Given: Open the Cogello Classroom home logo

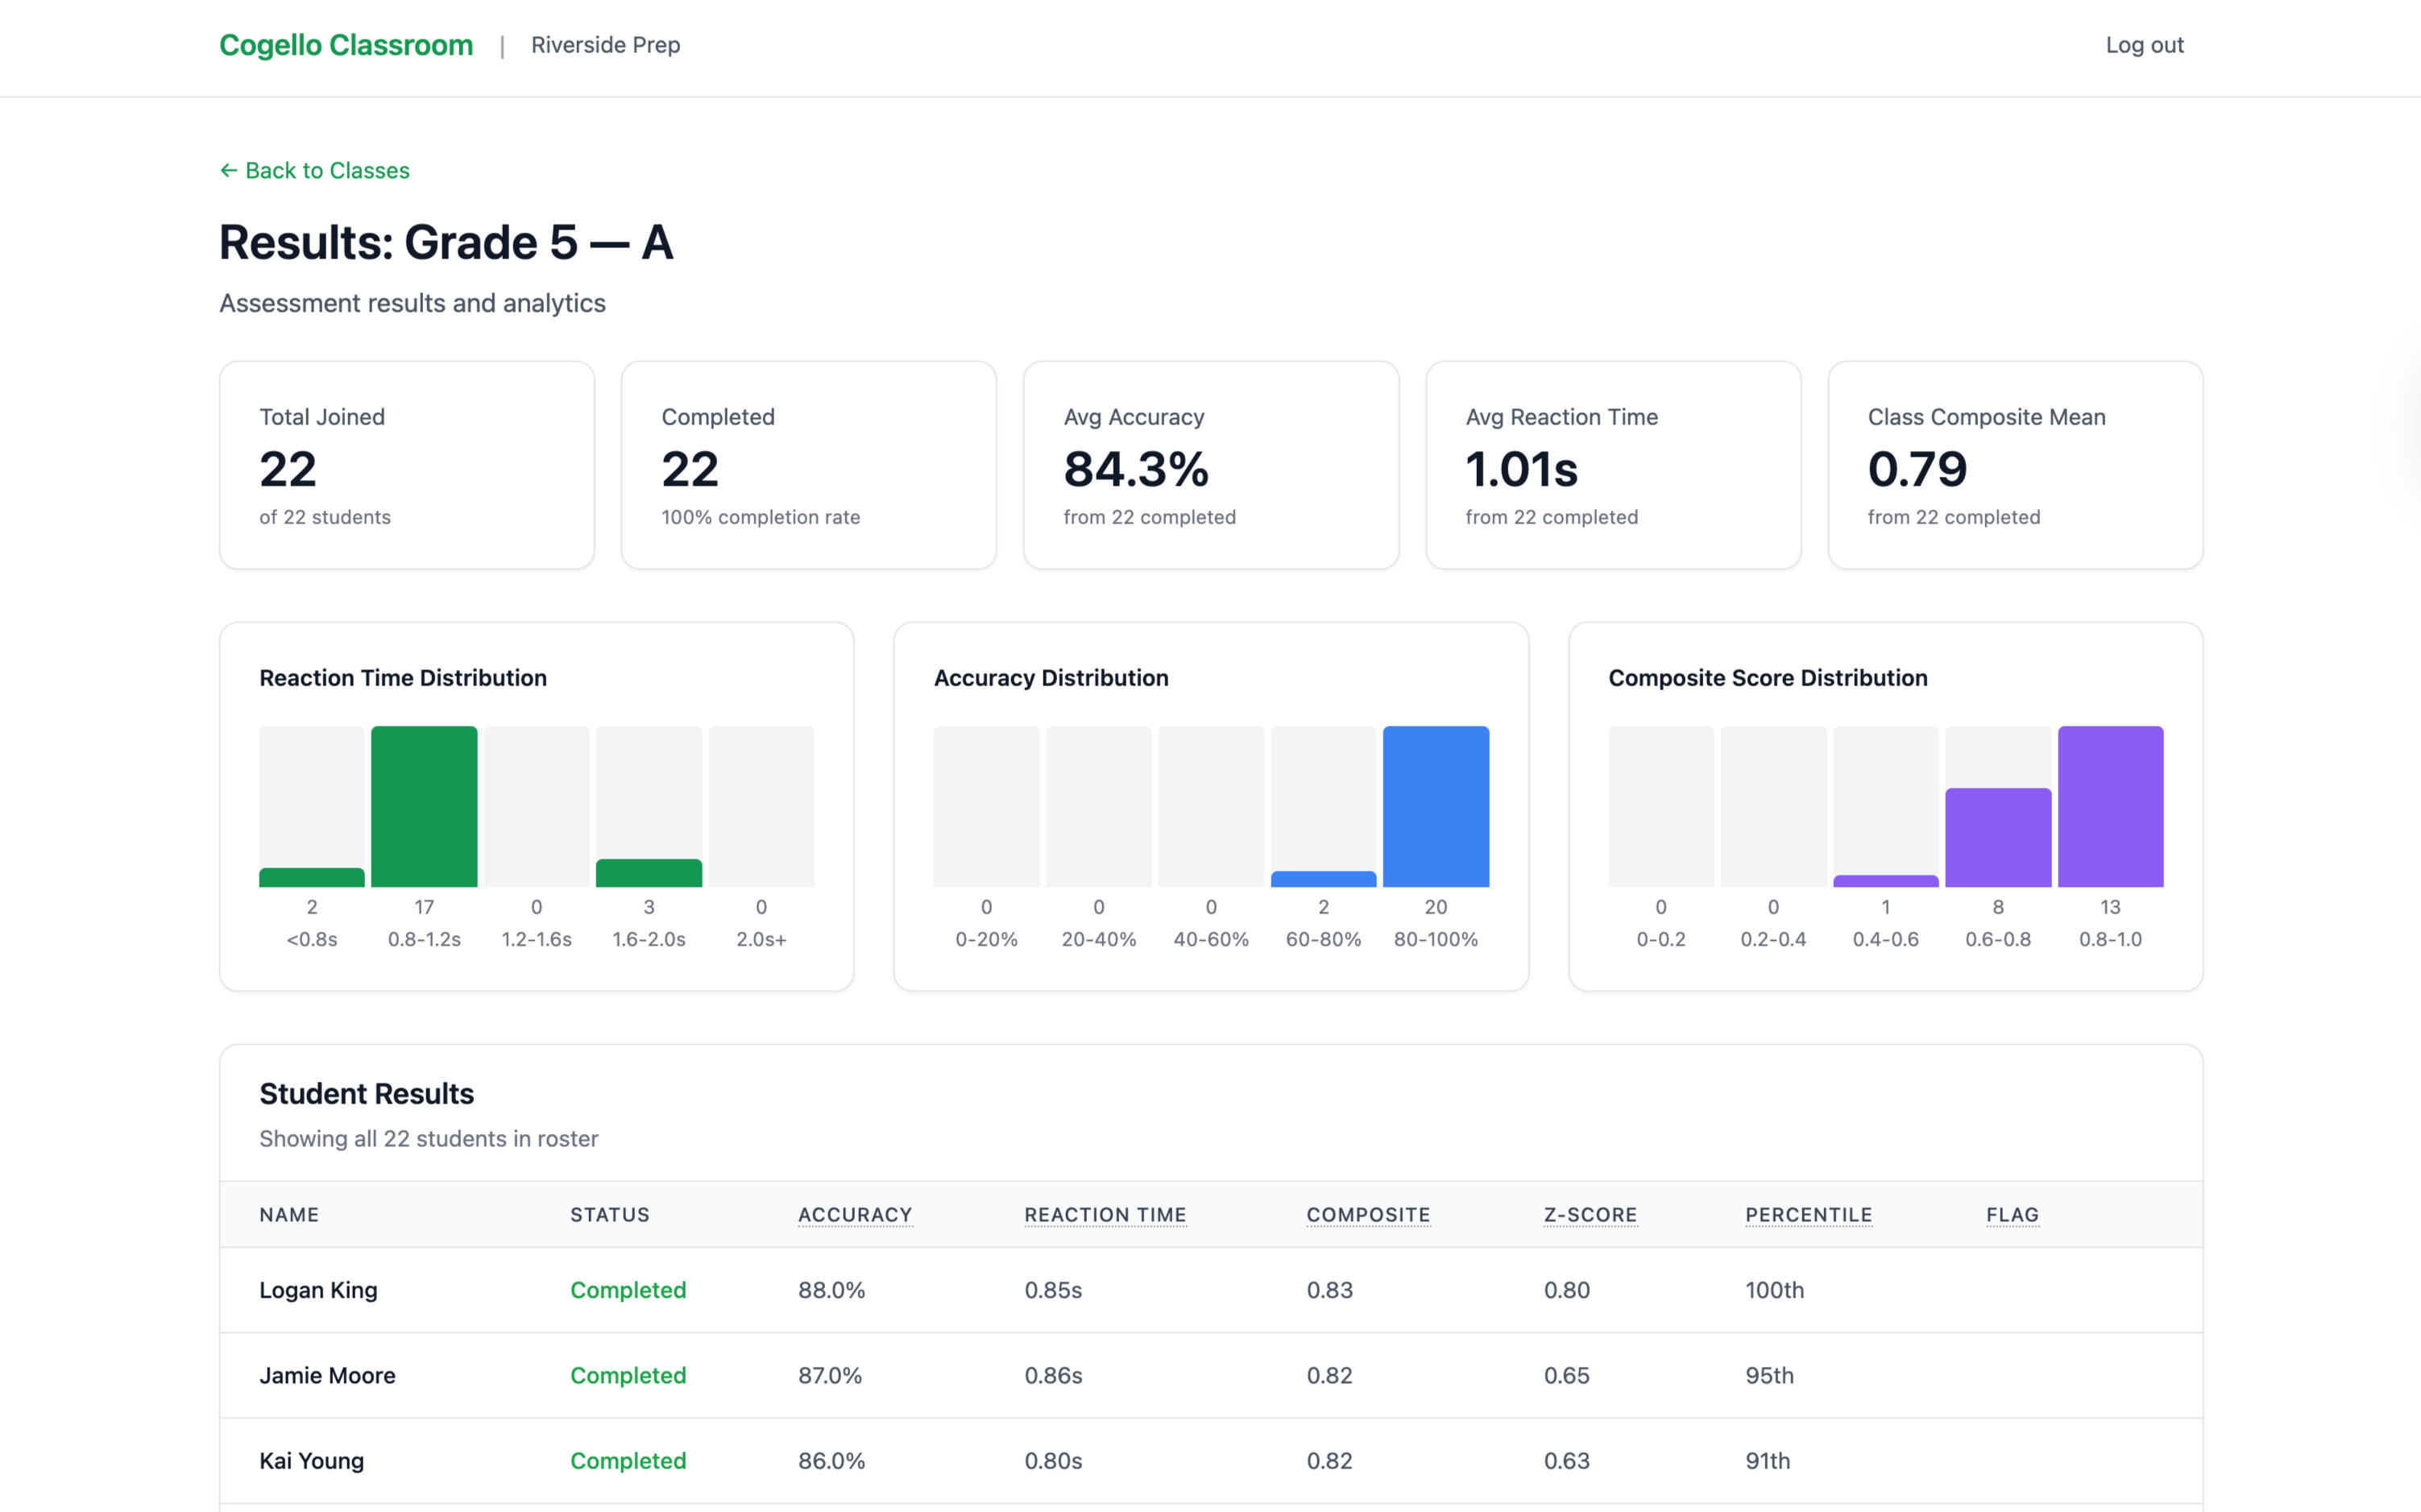Looking at the screenshot, I should pos(346,45).
